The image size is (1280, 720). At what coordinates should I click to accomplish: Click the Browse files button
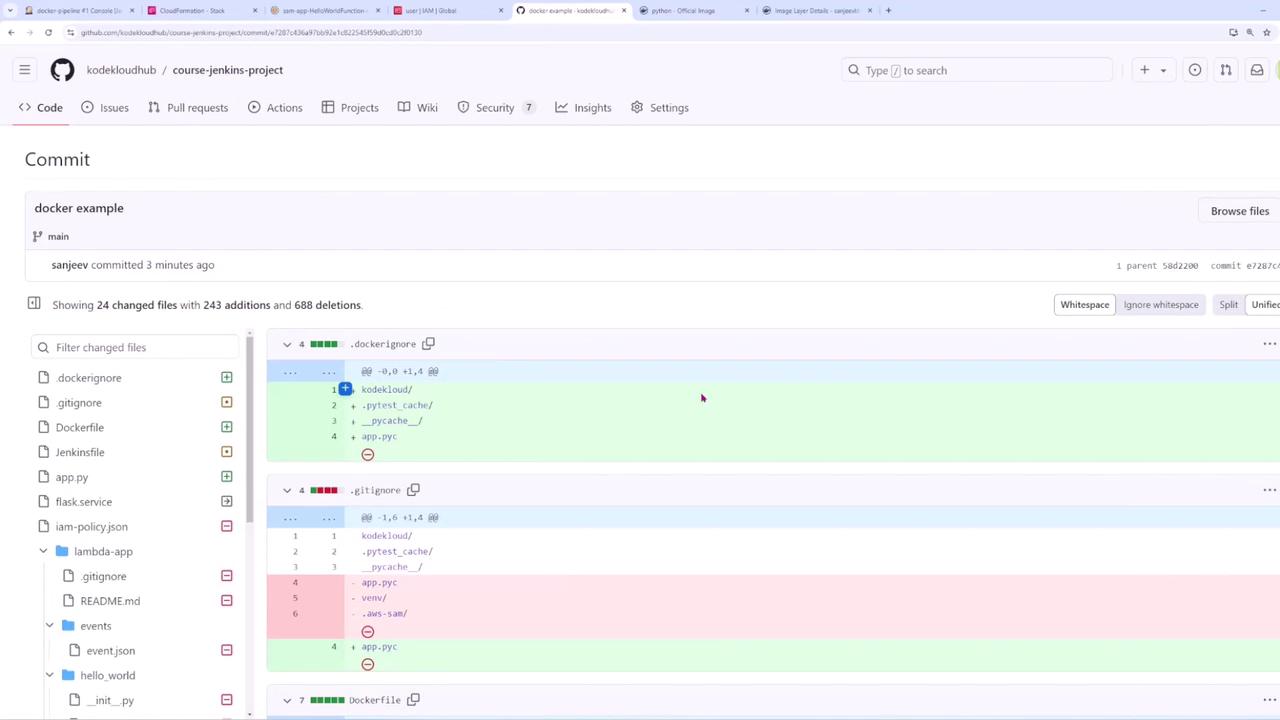coord(1240,211)
